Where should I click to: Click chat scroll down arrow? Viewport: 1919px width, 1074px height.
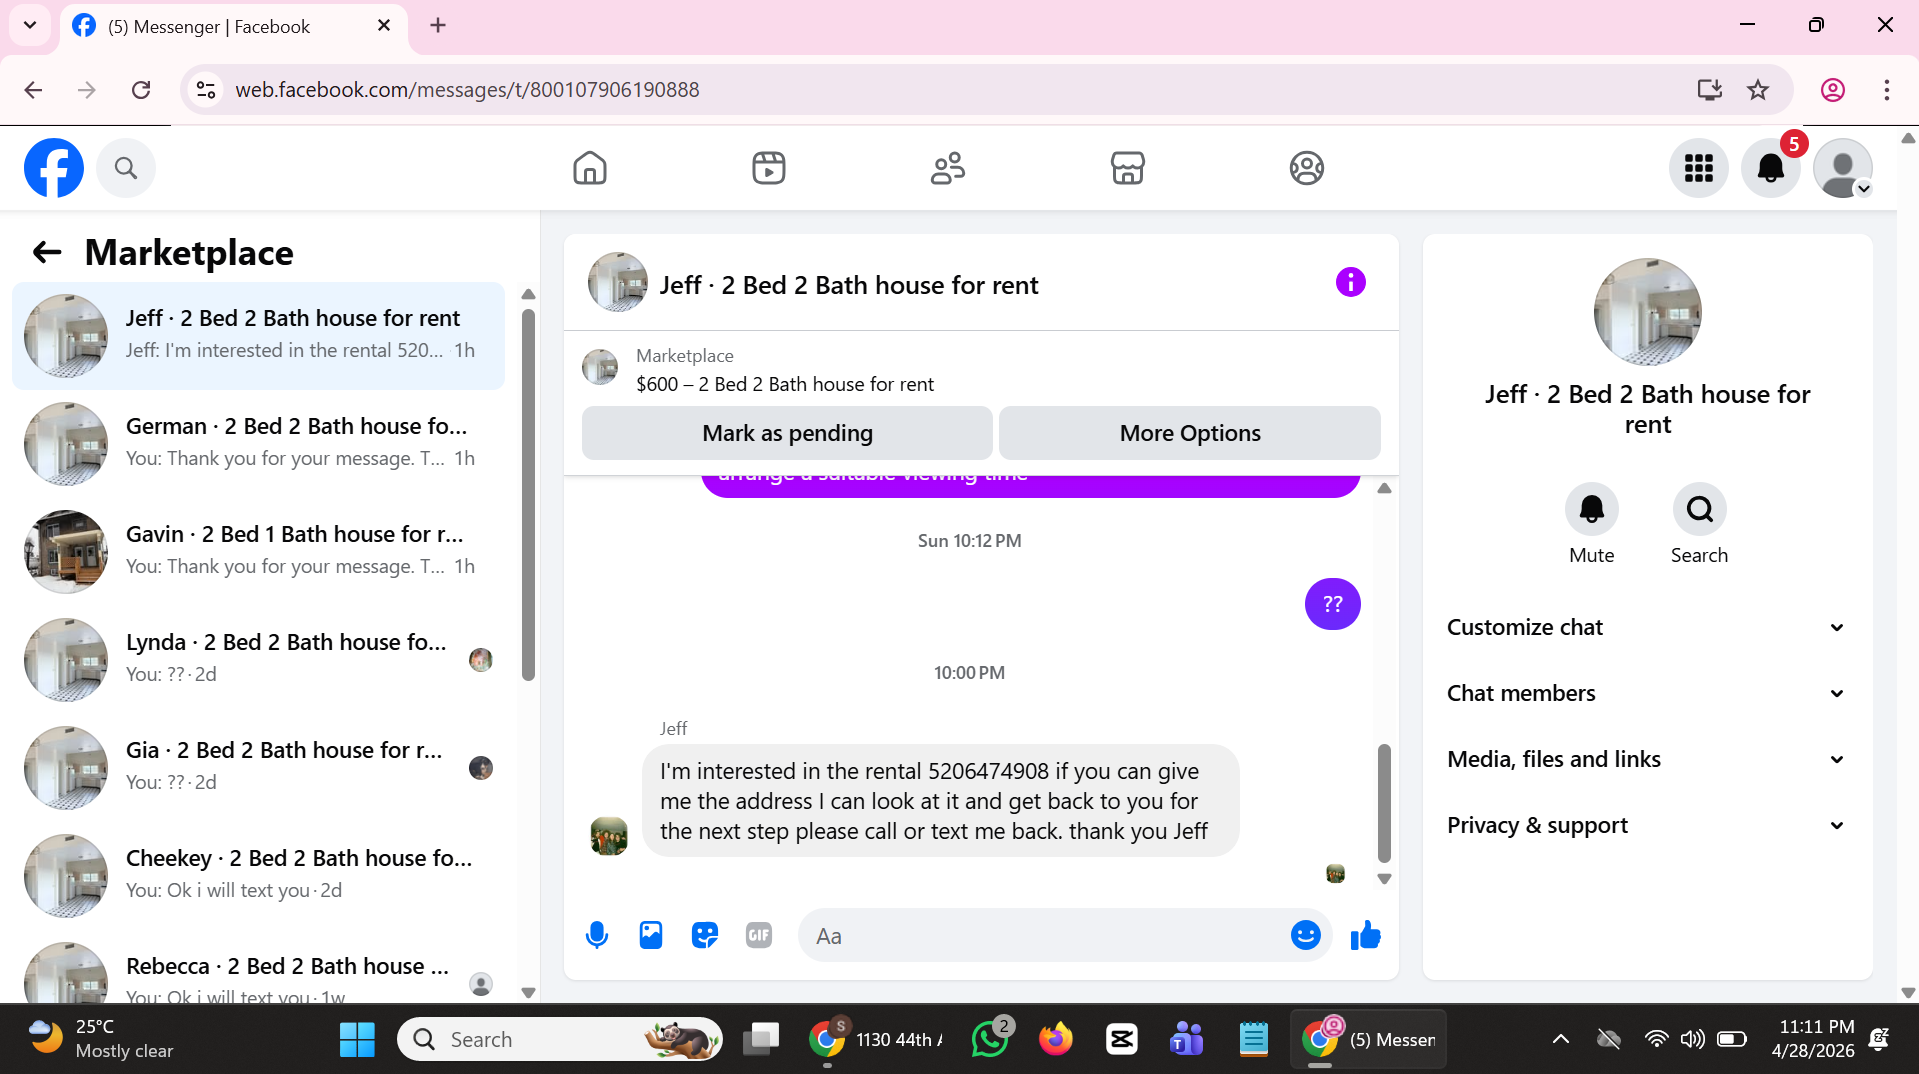coord(1384,879)
